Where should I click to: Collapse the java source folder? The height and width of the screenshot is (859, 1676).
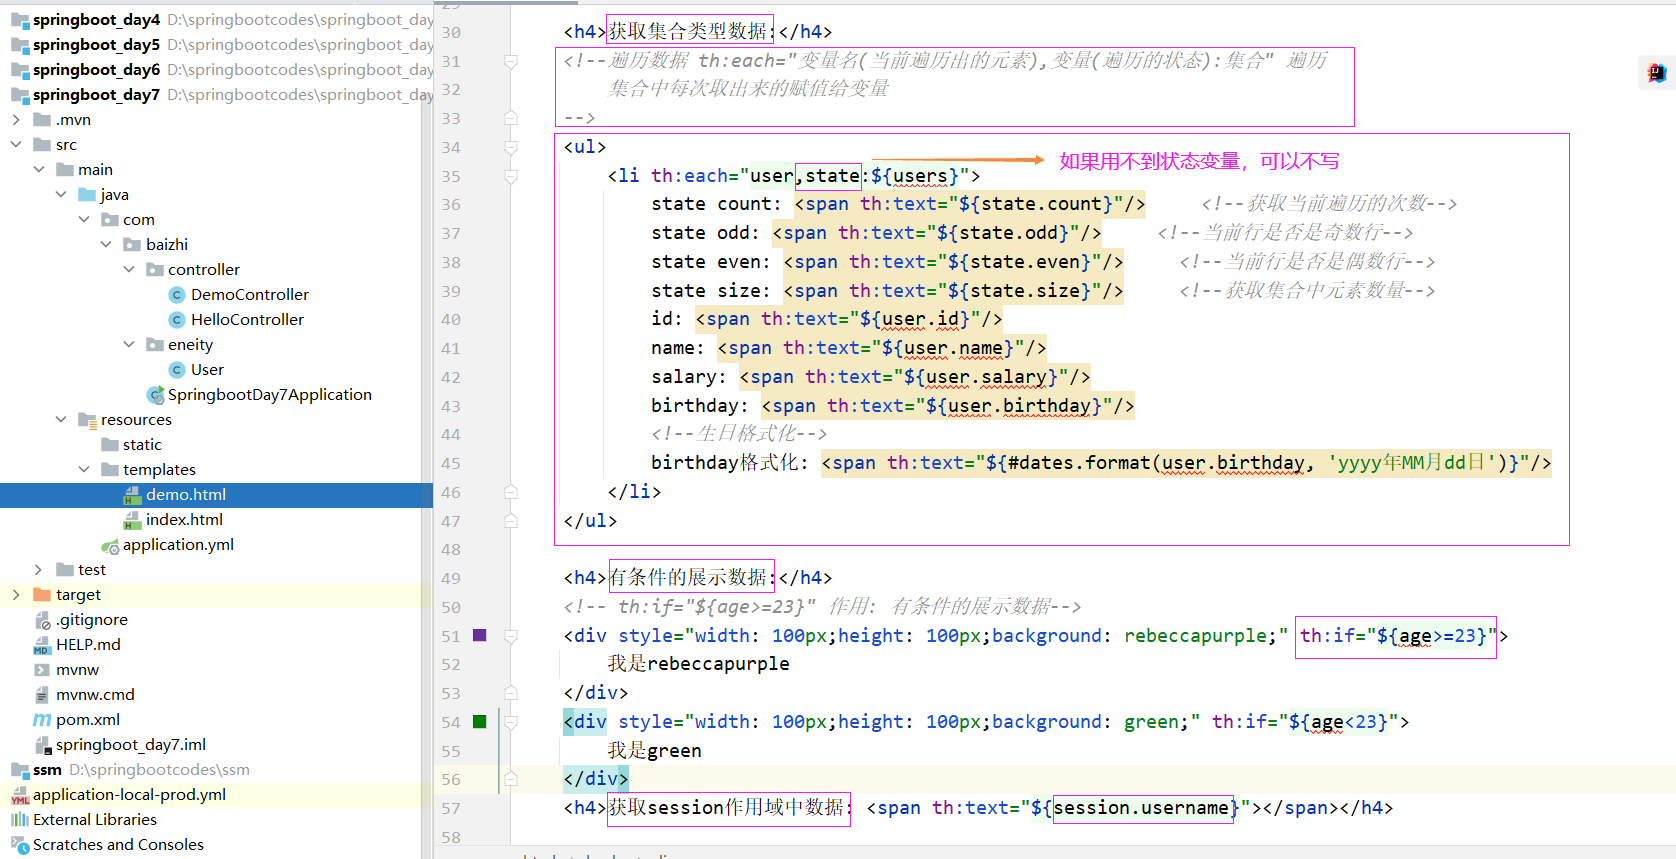coord(61,194)
